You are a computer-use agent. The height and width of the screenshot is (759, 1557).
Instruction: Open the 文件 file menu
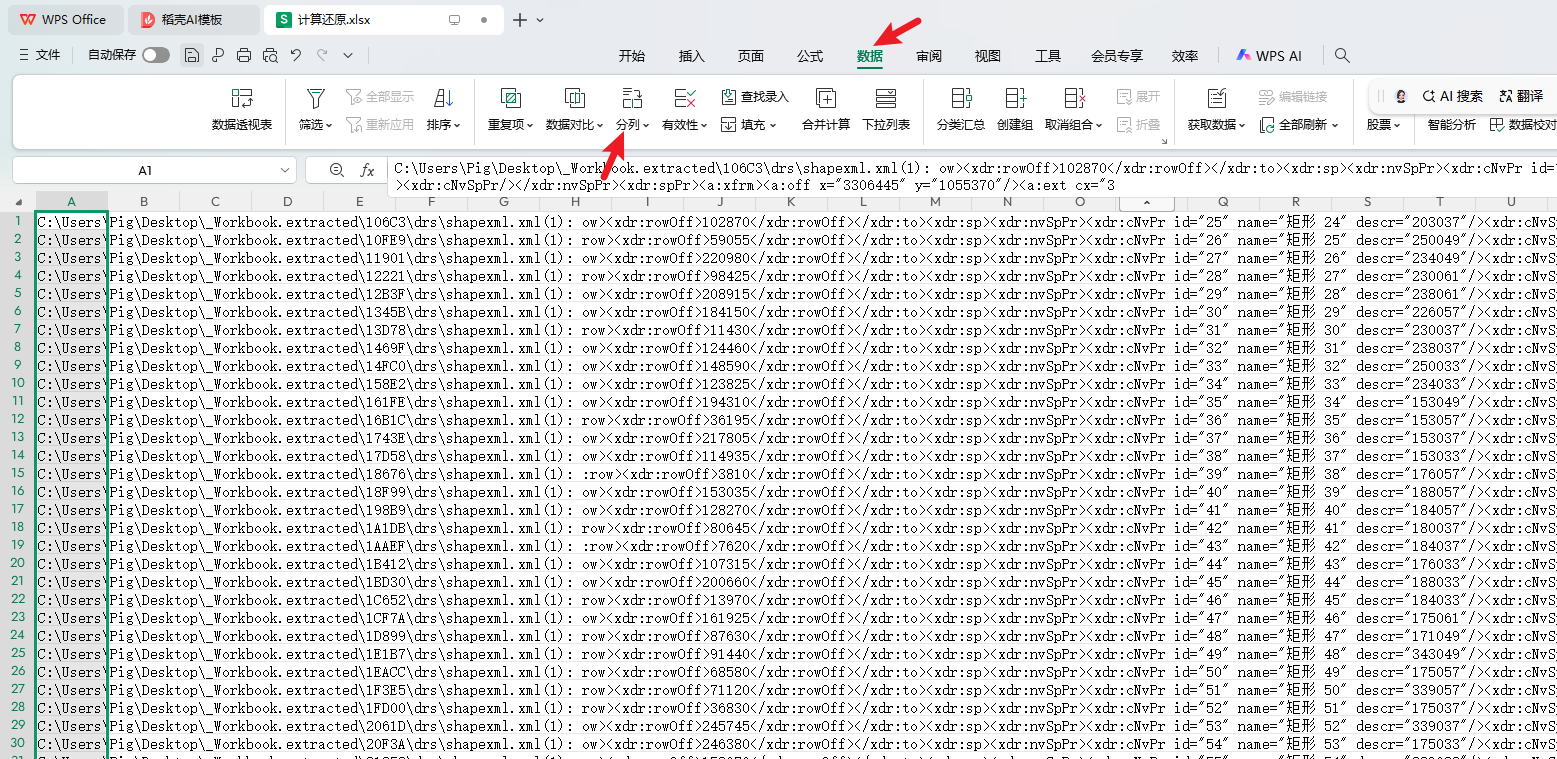40,56
